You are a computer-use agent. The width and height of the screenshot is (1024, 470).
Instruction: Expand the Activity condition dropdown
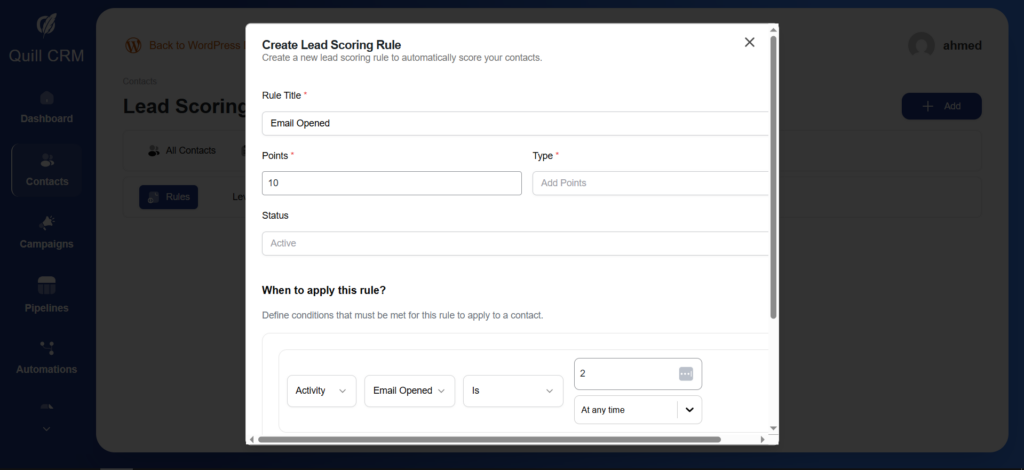pyautogui.click(x=321, y=391)
